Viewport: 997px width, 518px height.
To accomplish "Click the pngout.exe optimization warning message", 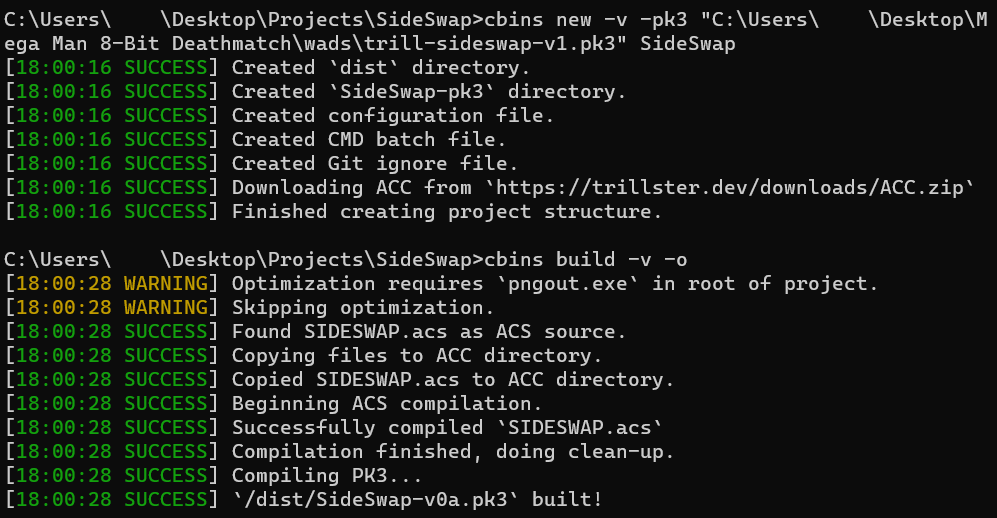I will coord(555,284).
